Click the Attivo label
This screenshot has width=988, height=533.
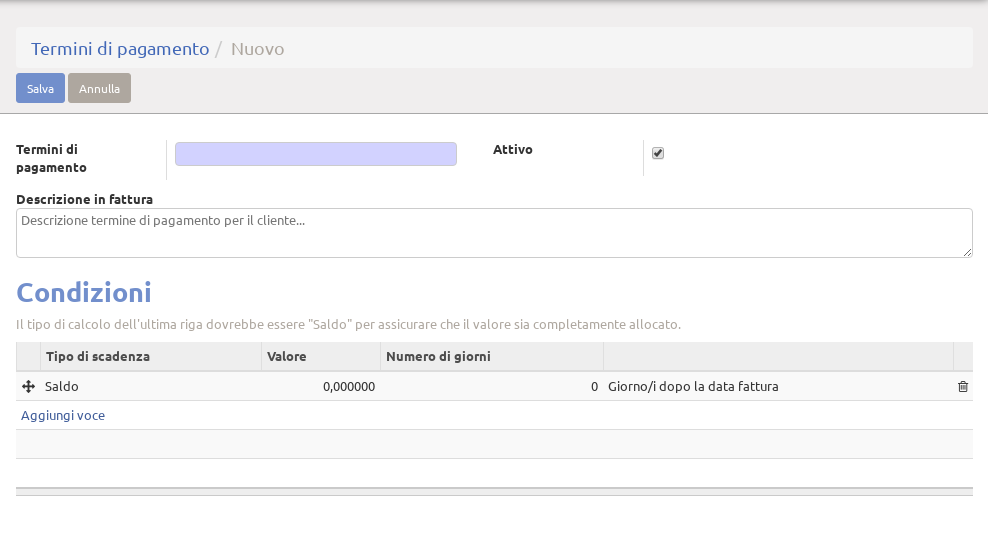(512, 149)
